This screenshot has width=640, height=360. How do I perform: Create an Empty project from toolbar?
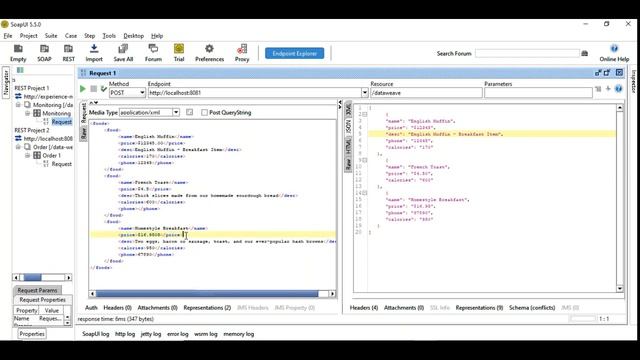18,53
